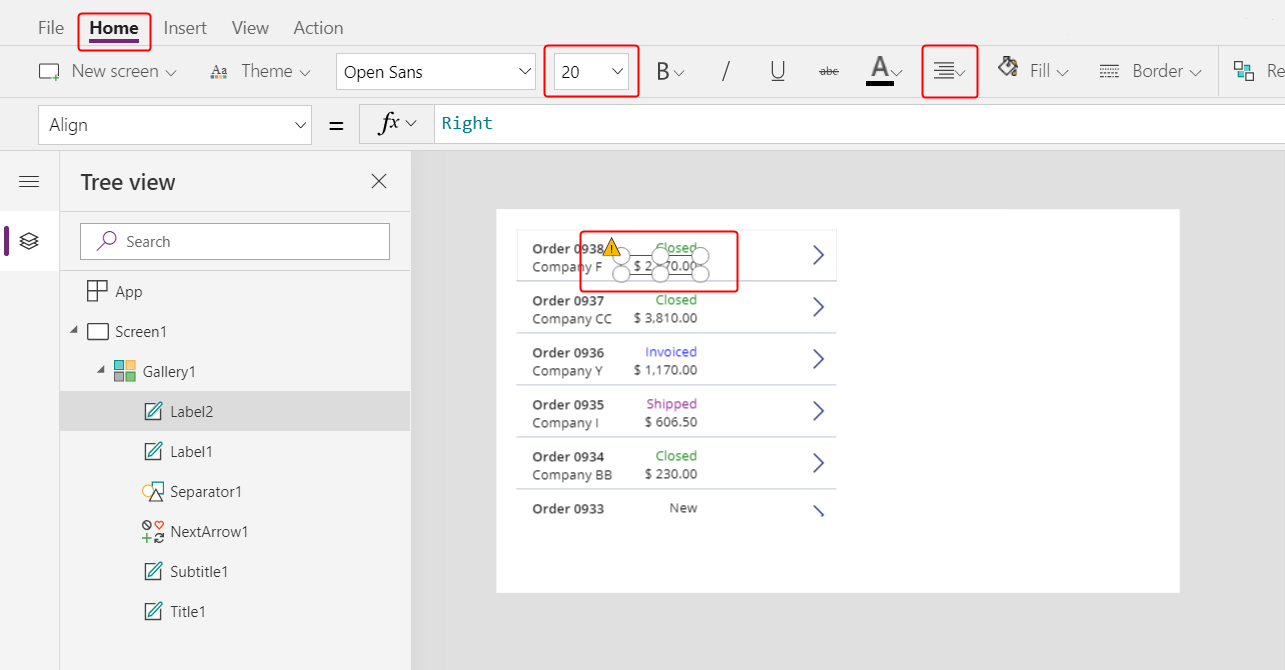Select Label2 in the tree view
This screenshot has height=670, width=1285.
click(x=192, y=411)
